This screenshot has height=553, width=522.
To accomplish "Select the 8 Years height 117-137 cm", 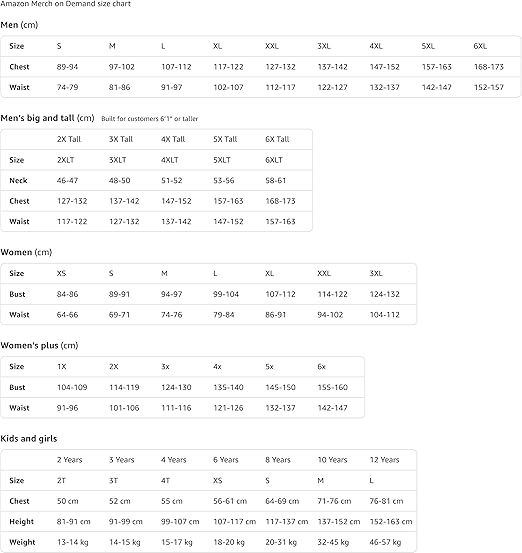I will tap(287, 522).
